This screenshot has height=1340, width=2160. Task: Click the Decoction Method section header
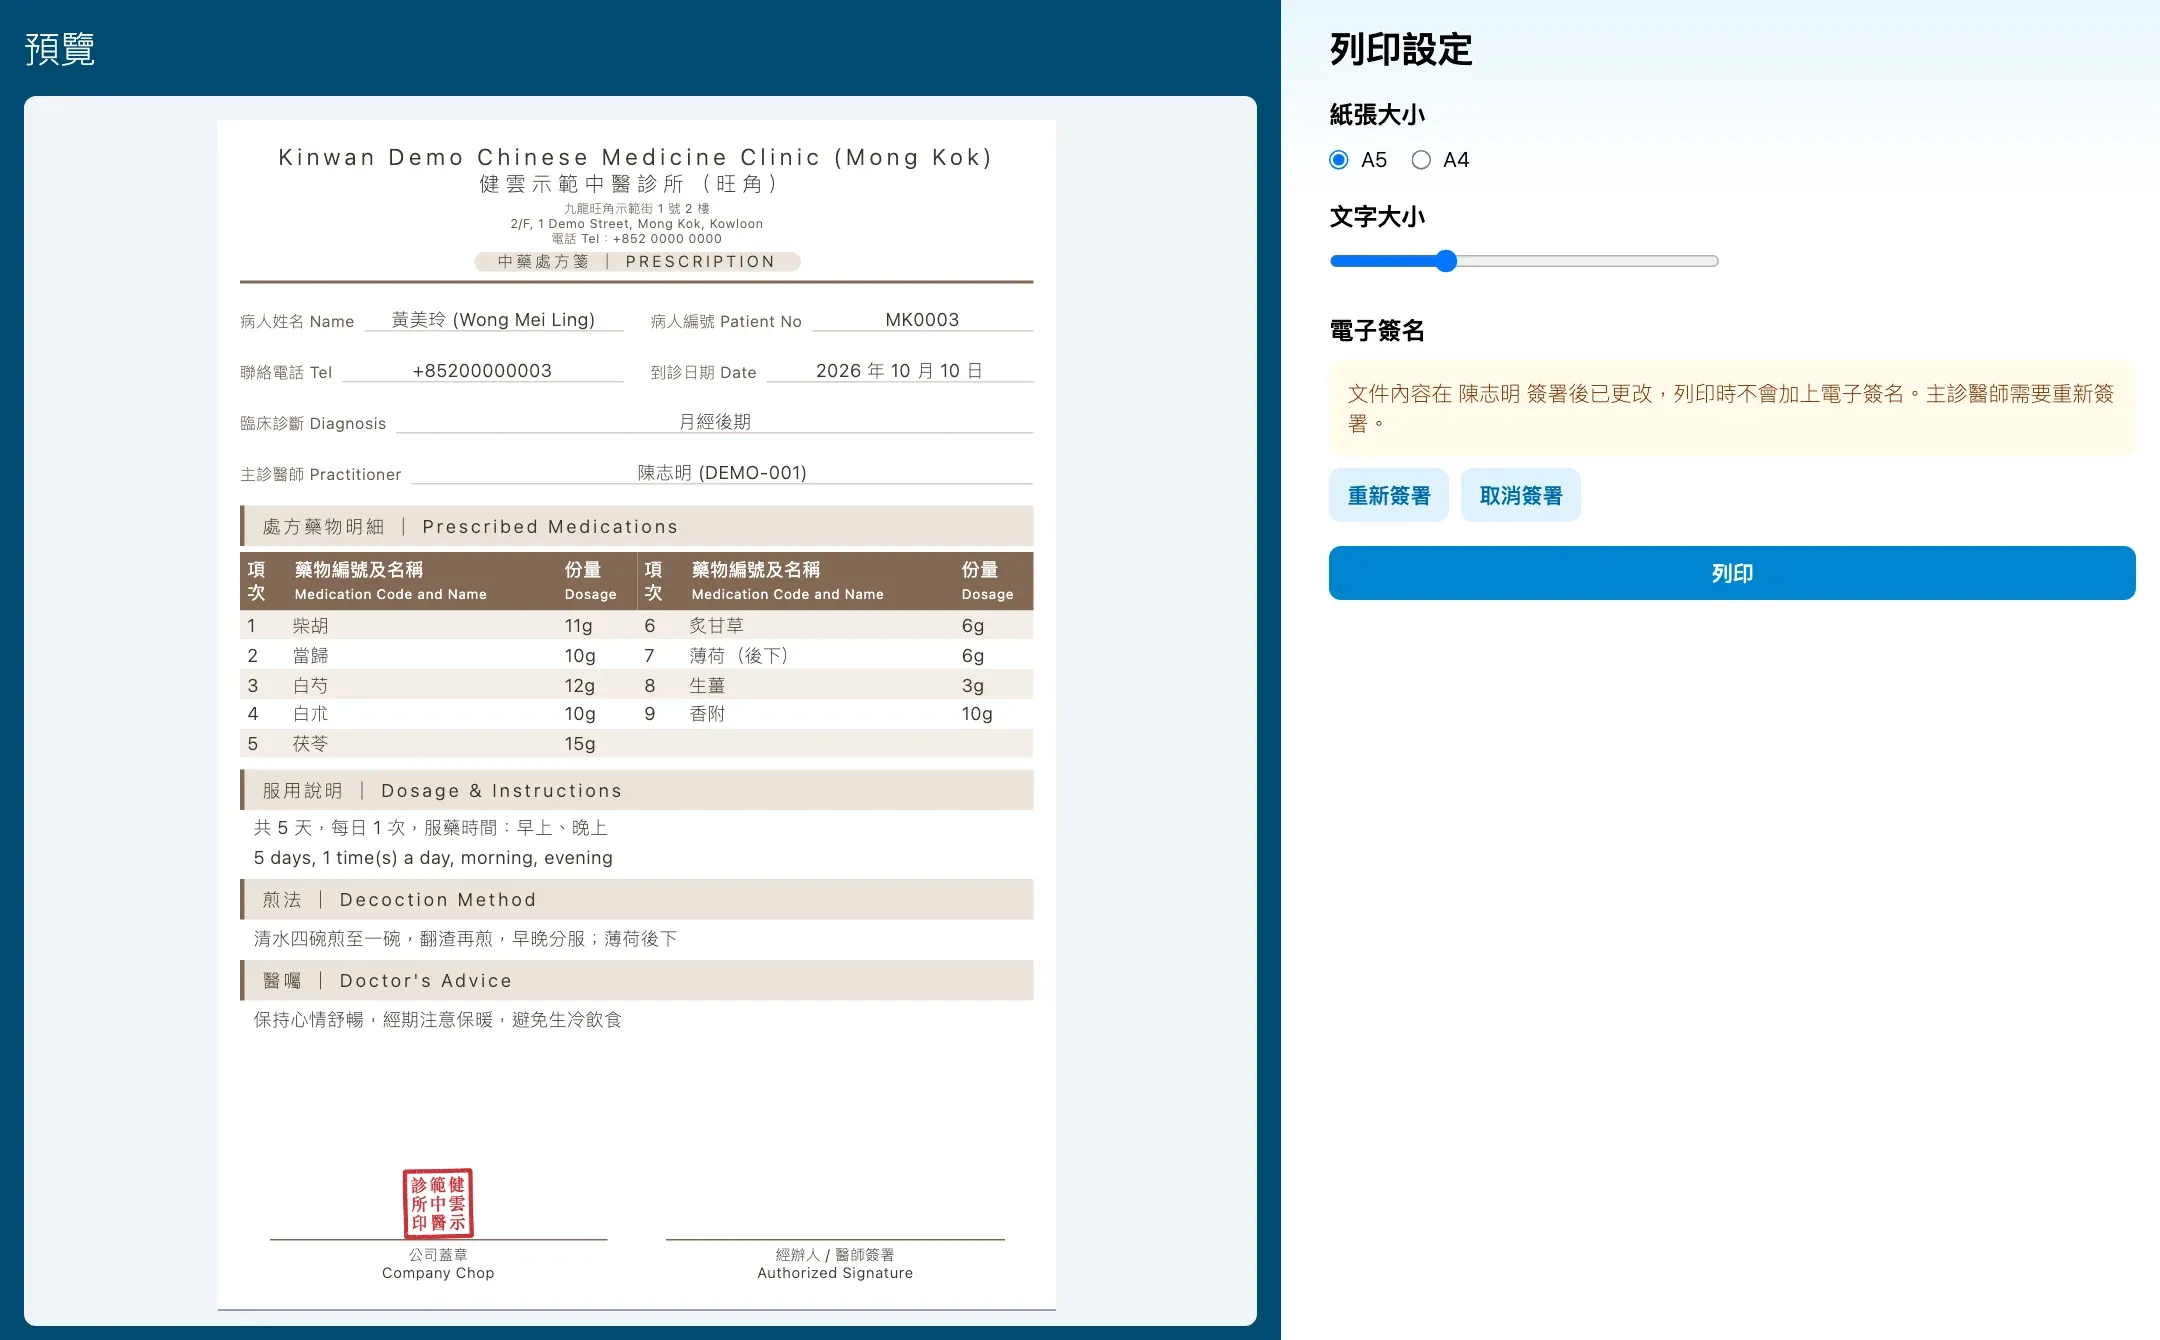(637, 899)
